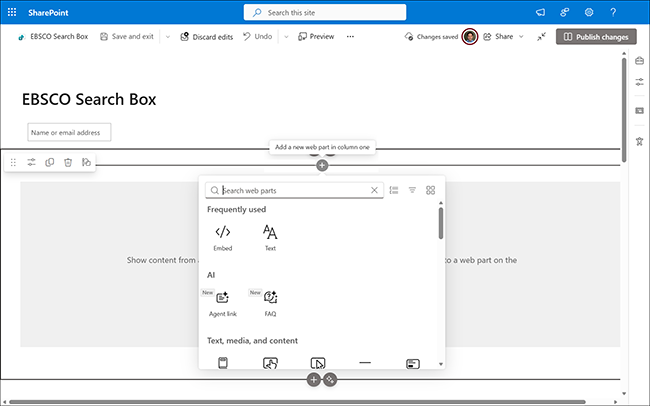Focus the Search web parts field
This screenshot has width=650, height=406.
(x=294, y=190)
